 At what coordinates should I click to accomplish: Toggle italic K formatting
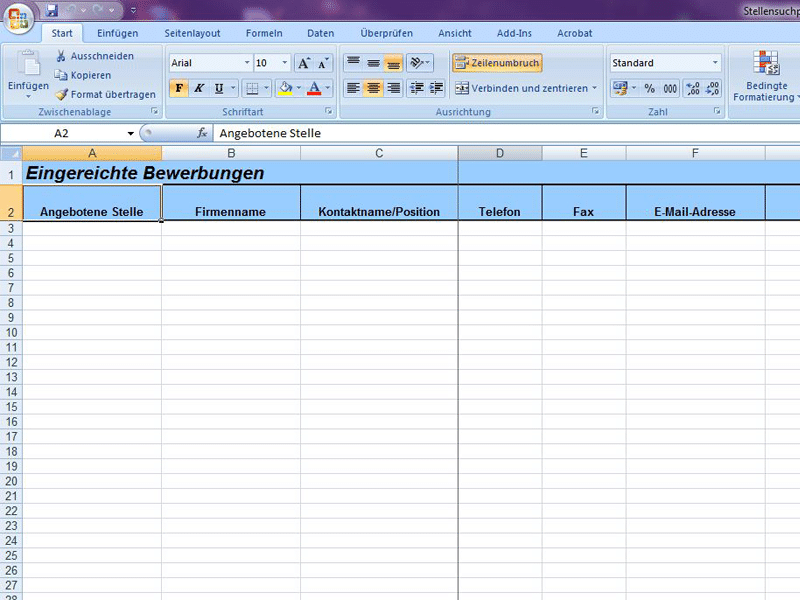click(x=198, y=88)
